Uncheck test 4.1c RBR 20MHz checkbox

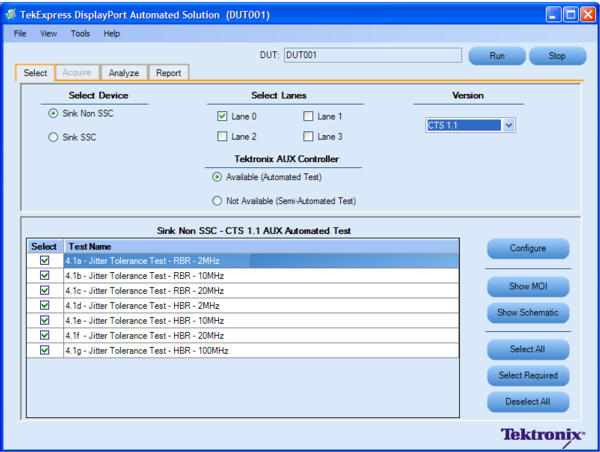(x=45, y=290)
